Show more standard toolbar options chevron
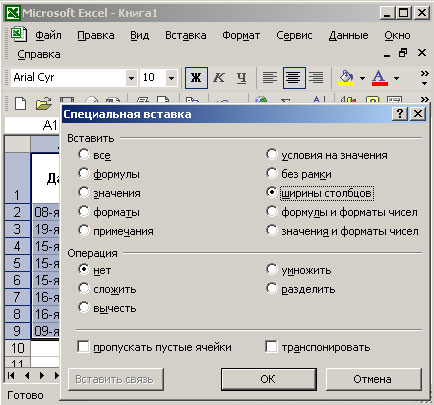The width and height of the screenshot is (434, 405). [x=424, y=99]
